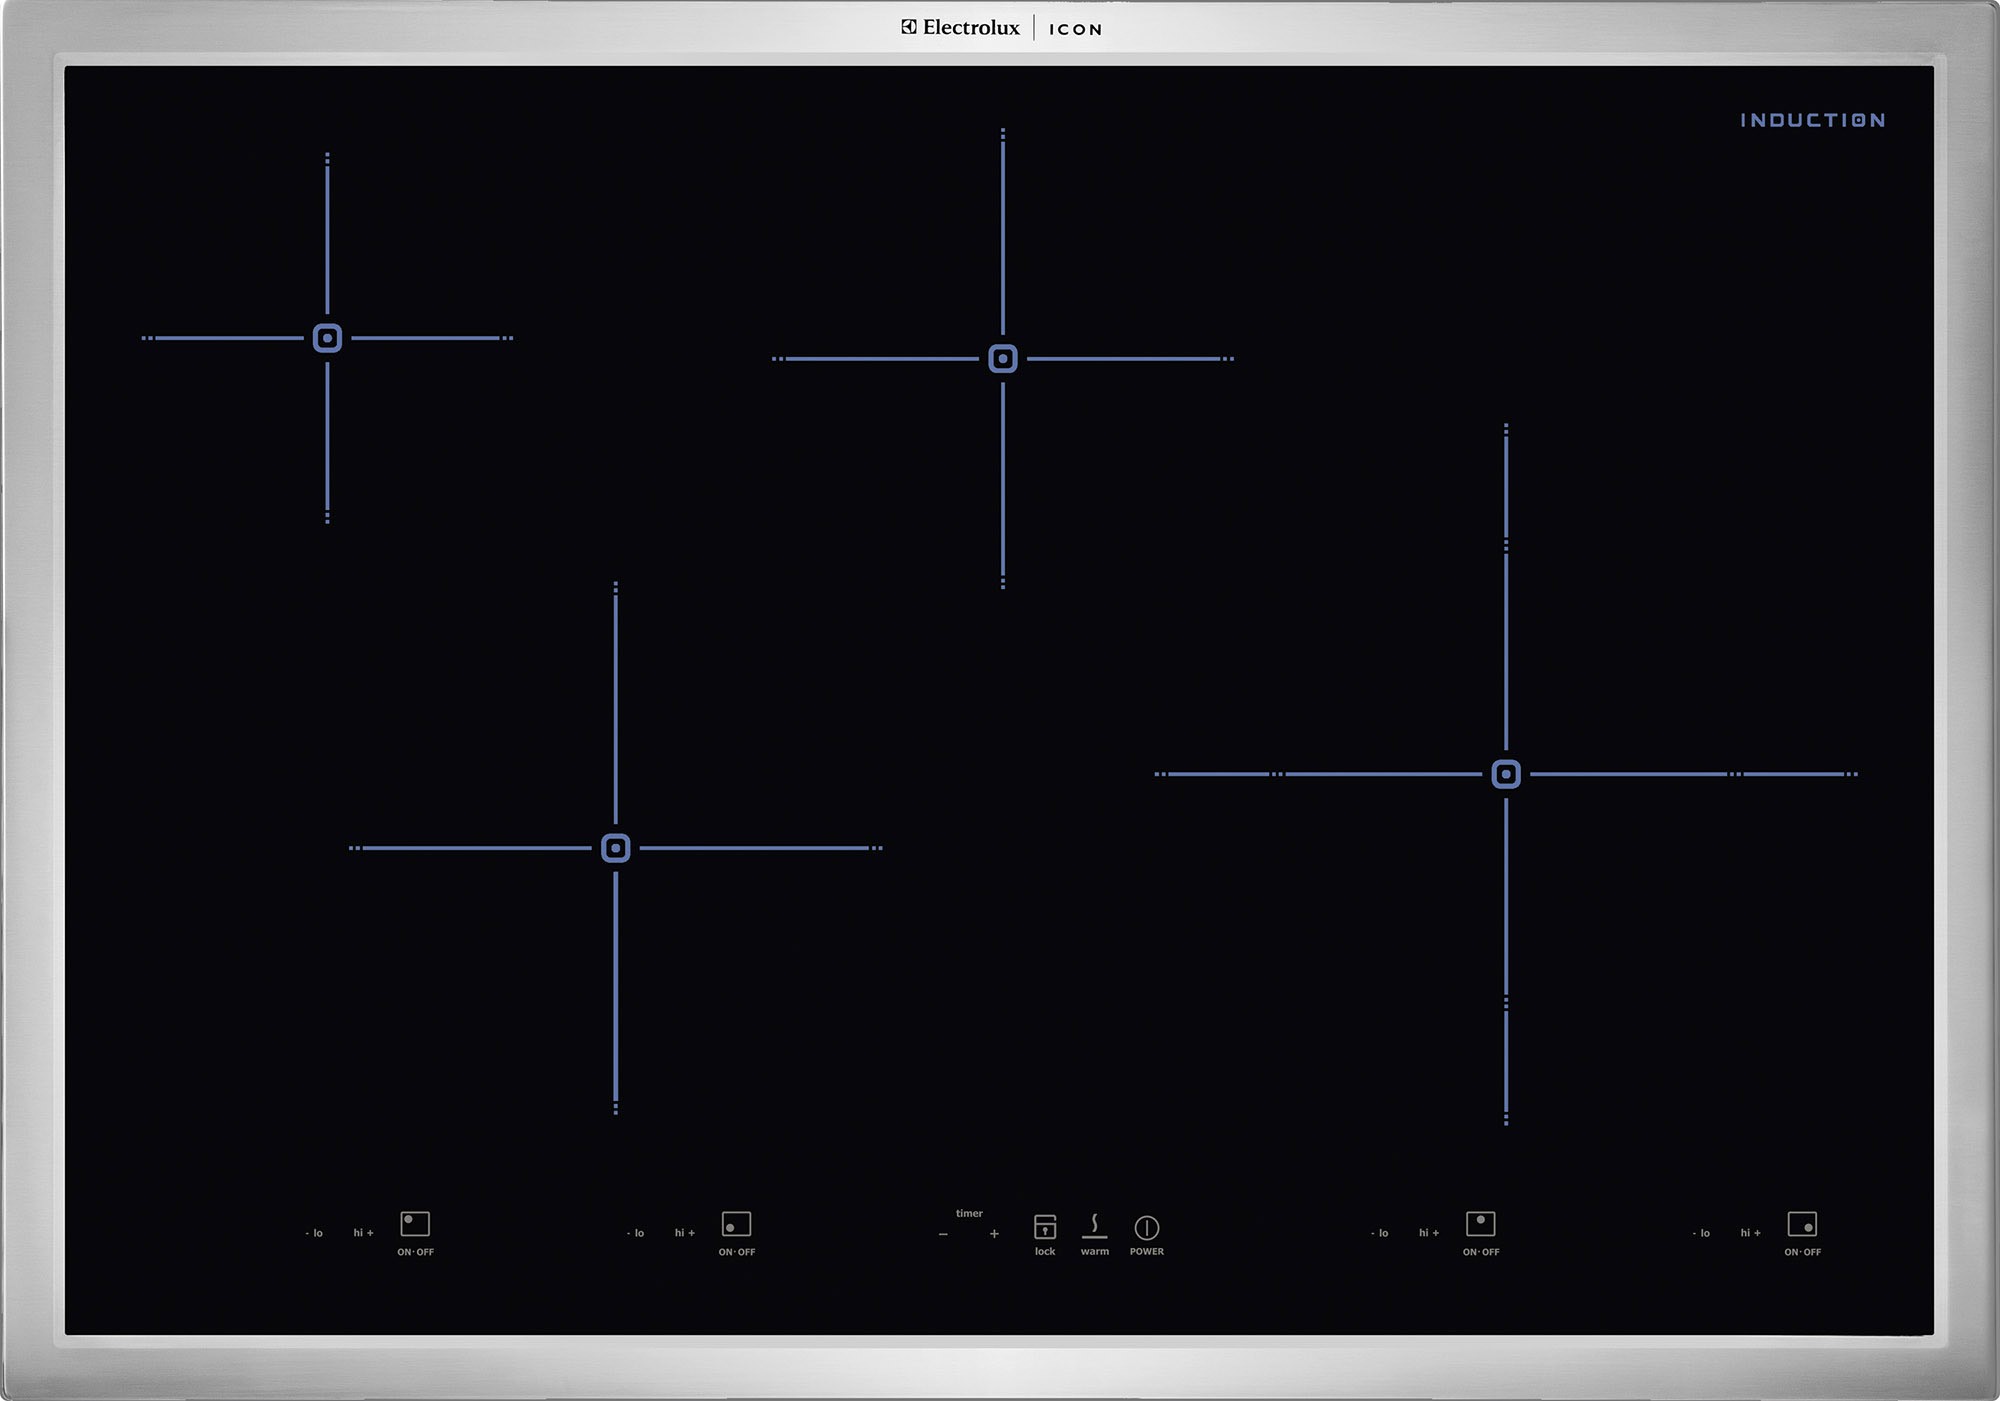Tap the top-center cooking zone center marker
The image size is (2000, 1401).
1002,358
